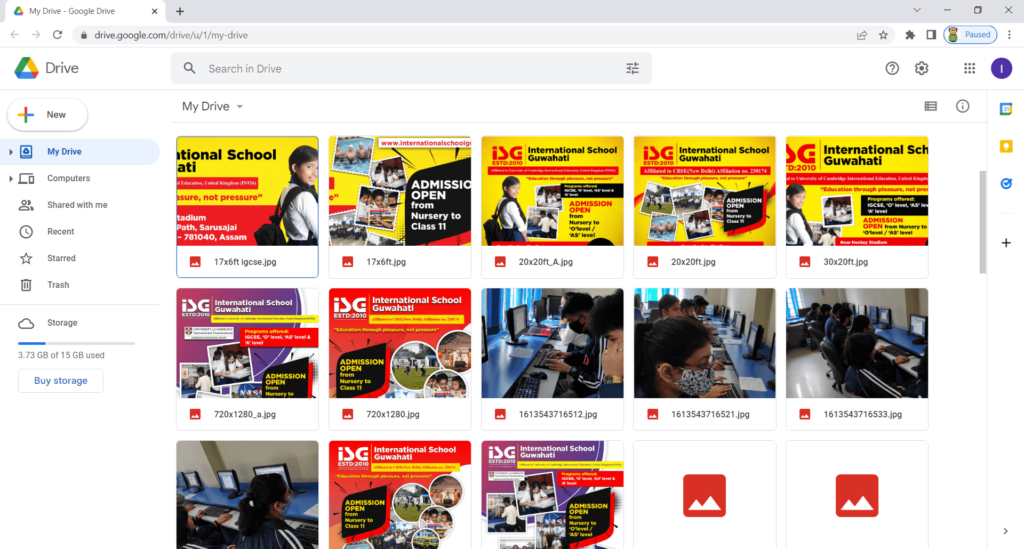Expand Computers tree arrow
Screen dimensions: 1024x549
click(x=10, y=178)
